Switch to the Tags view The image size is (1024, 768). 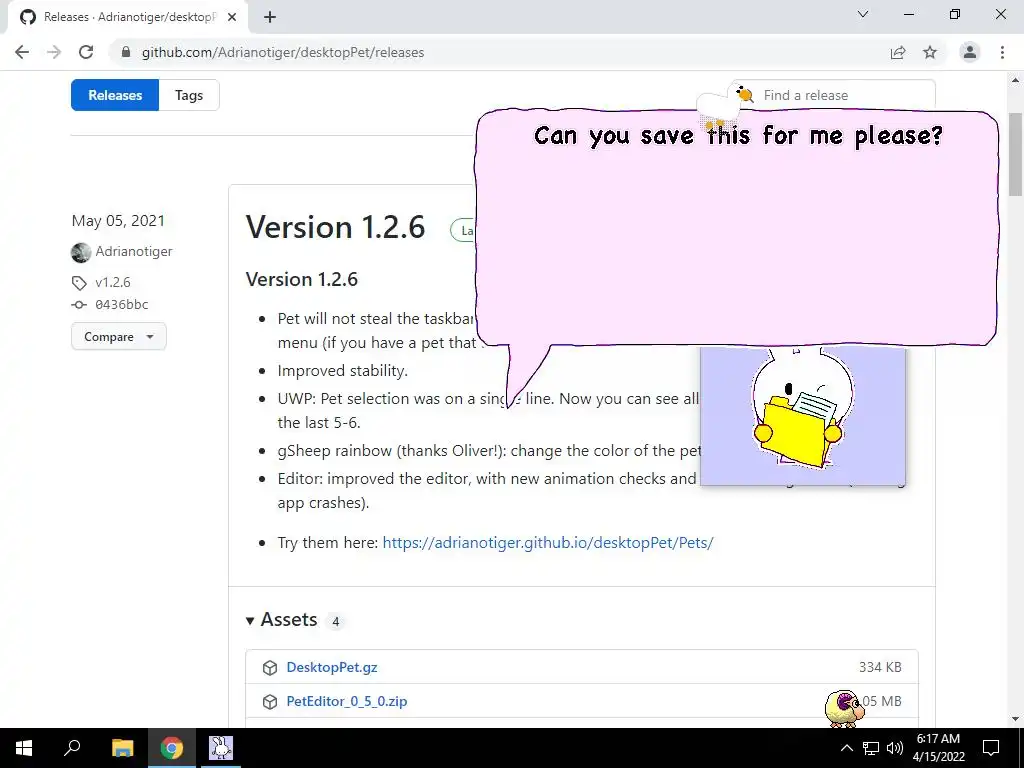(x=189, y=95)
